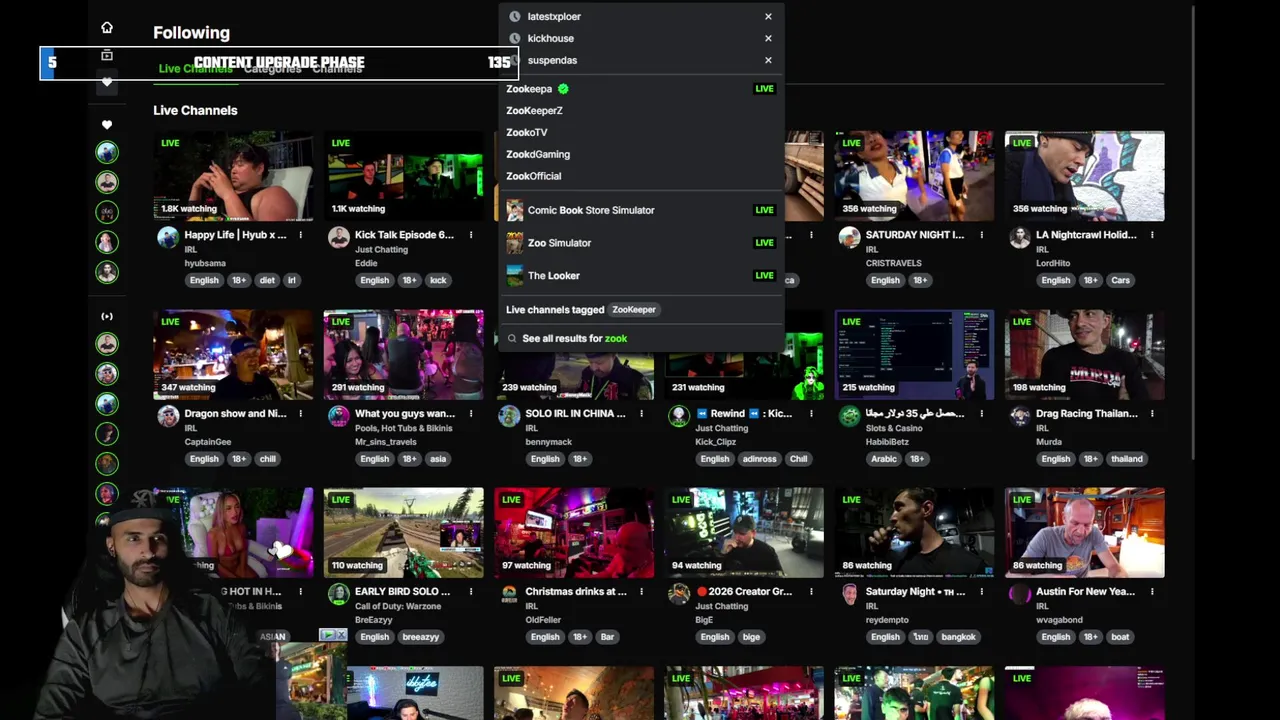This screenshot has height=720, width=1280.
Task: Open options menu for Kick Talk Episode stream
Action: 470,235
